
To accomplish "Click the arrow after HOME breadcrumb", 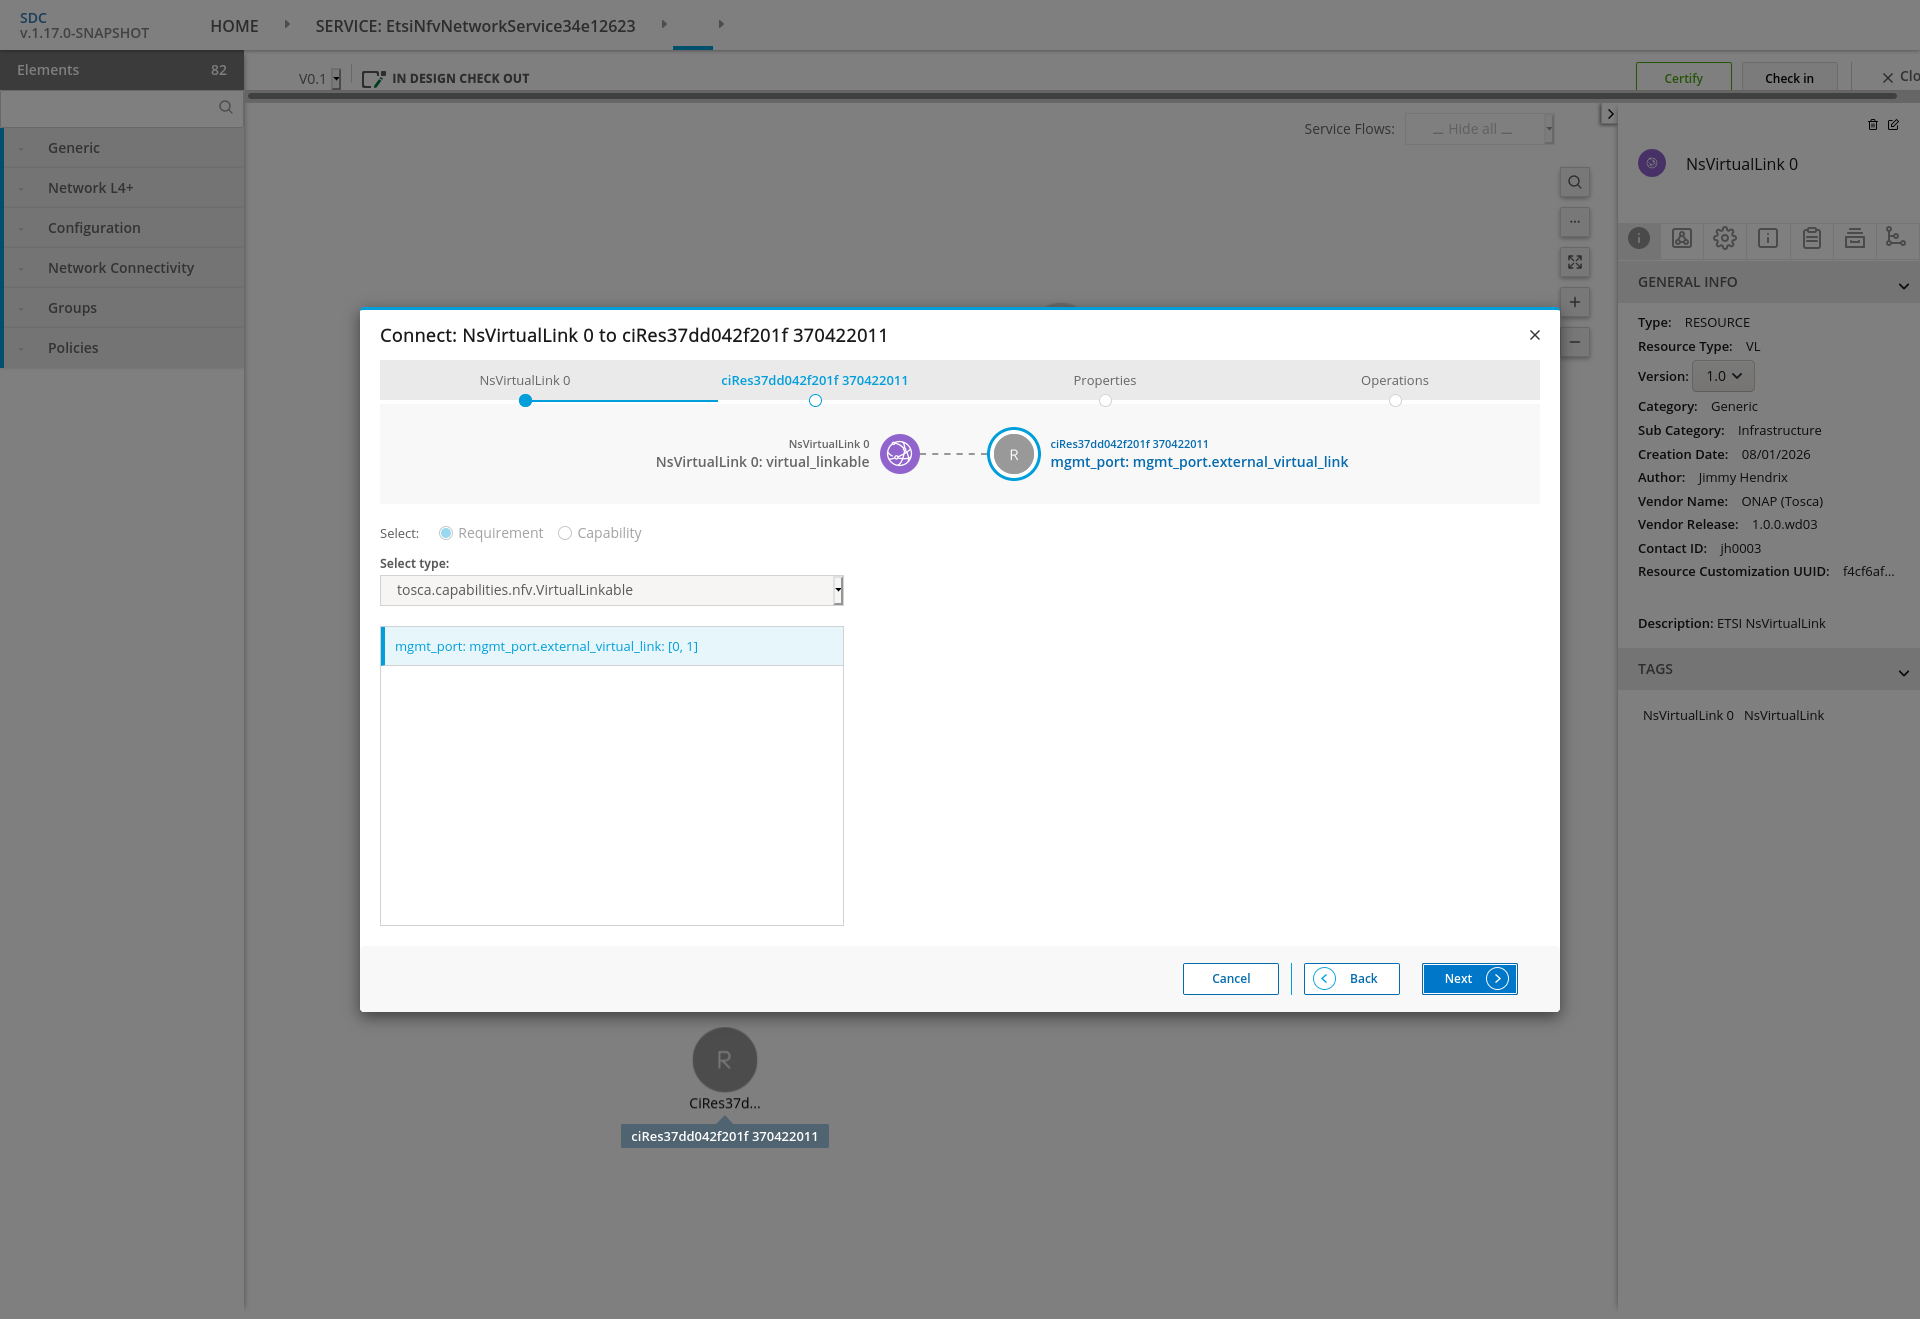I will click(x=287, y=24).
